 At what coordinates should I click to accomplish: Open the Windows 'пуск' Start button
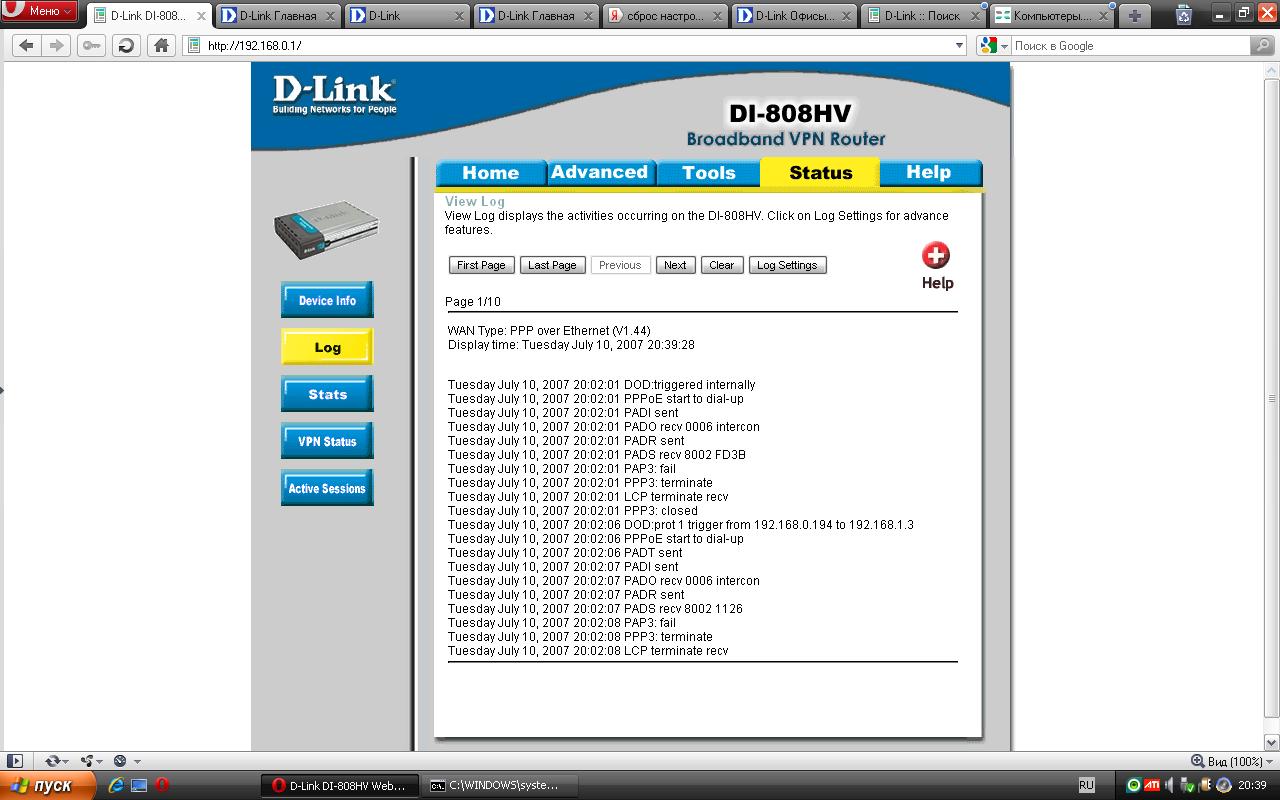pos(49,785)
